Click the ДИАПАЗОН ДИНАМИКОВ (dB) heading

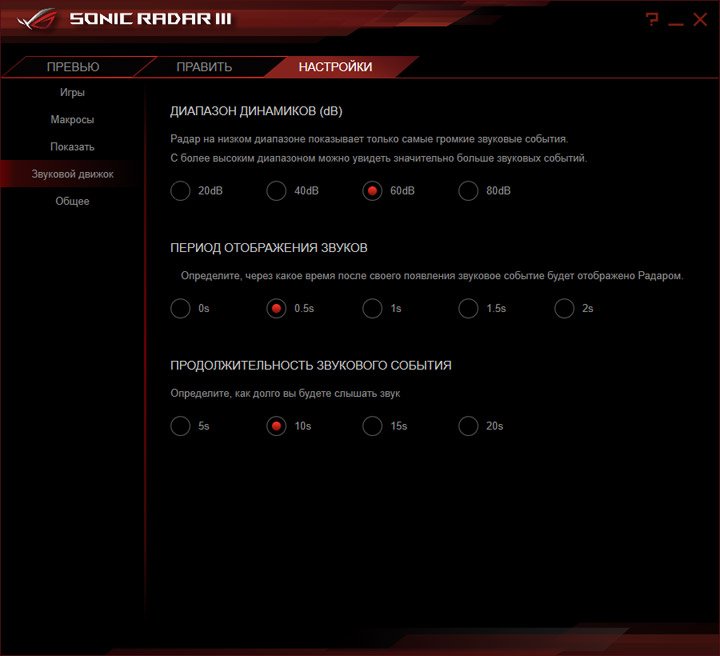click(x=256, y=111)
